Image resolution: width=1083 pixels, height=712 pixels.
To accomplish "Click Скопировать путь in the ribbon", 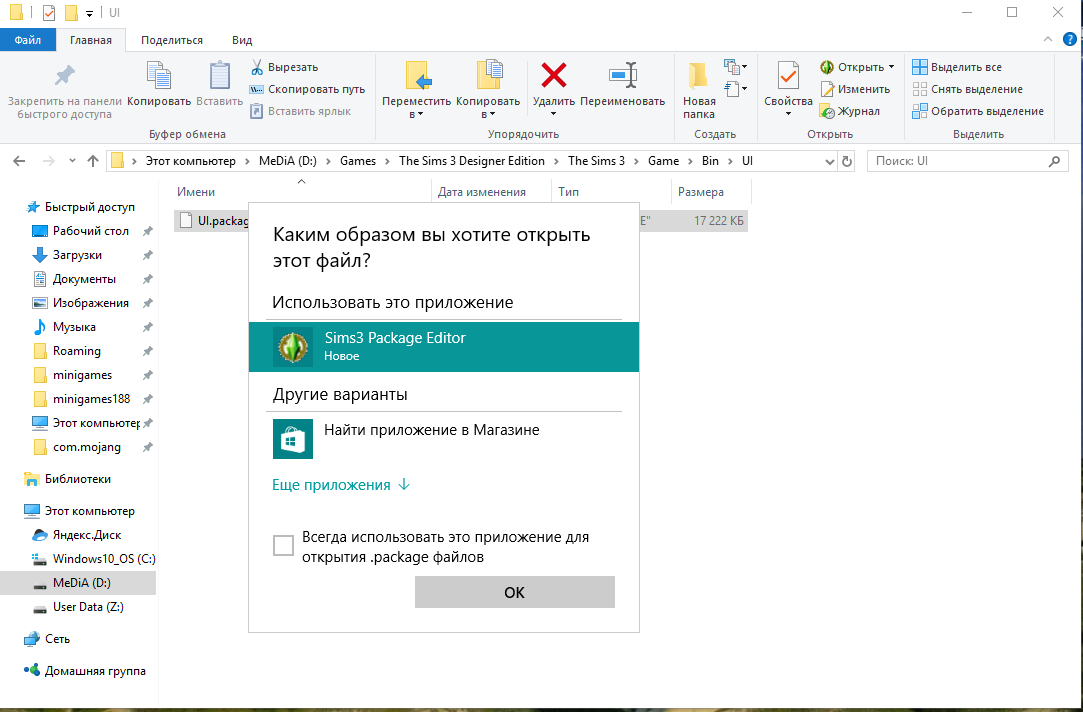I will coord(307,89).
